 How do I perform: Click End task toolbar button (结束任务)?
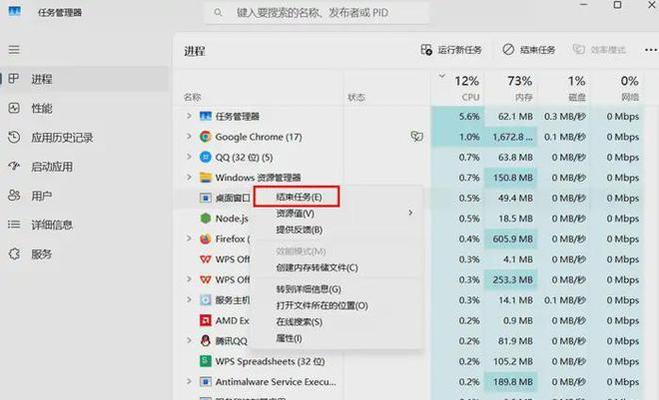(x=529, y=50)
